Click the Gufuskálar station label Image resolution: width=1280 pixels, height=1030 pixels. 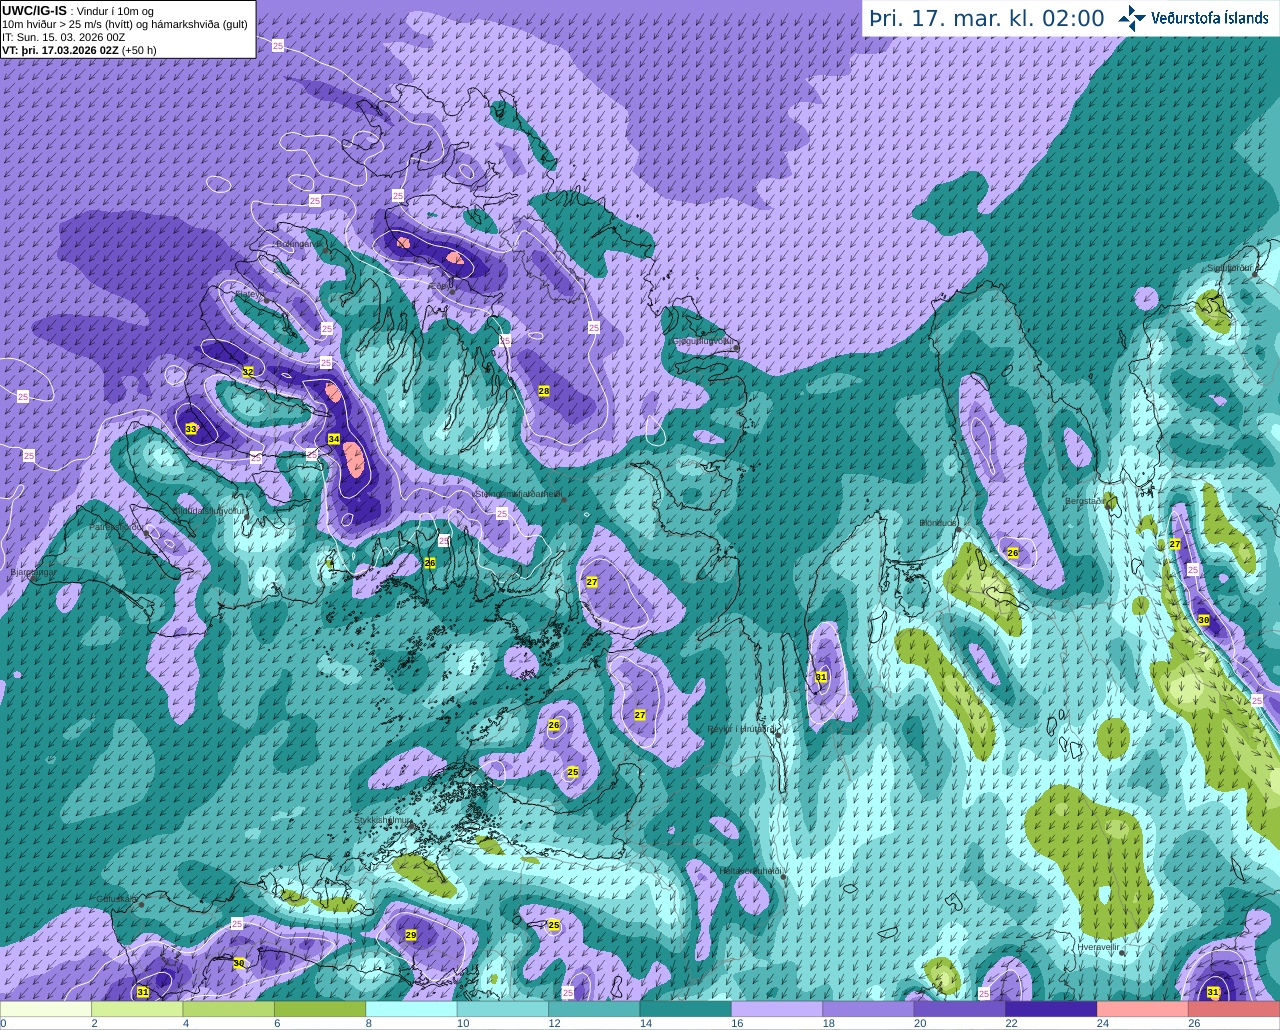[x=117, y=899]
